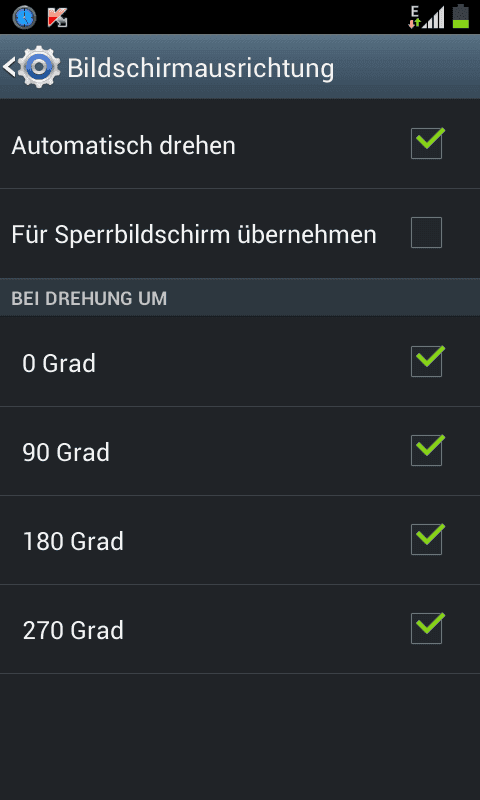Tap the battery status icon
The width and height of the screenshot is (480, 800).
(461, 16)
